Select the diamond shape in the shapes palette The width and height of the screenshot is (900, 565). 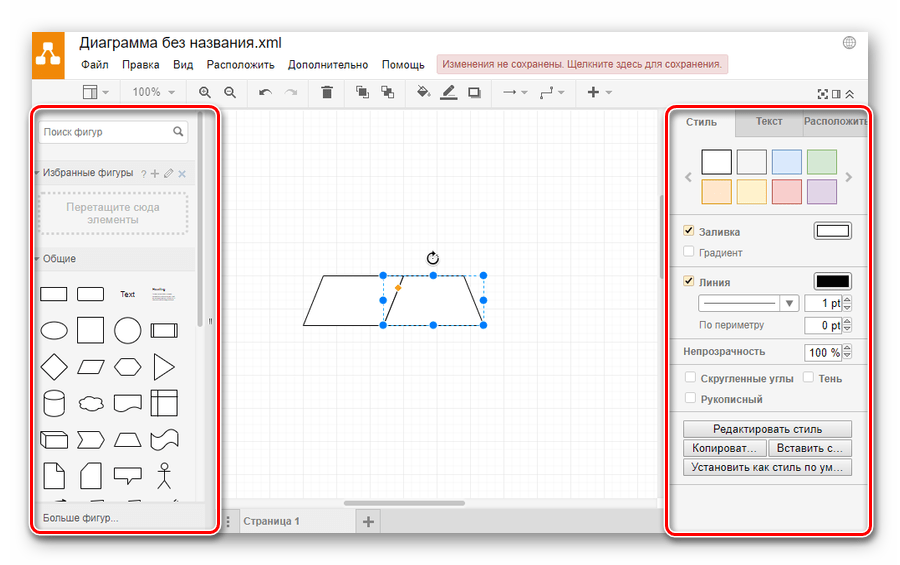(53, 367)
